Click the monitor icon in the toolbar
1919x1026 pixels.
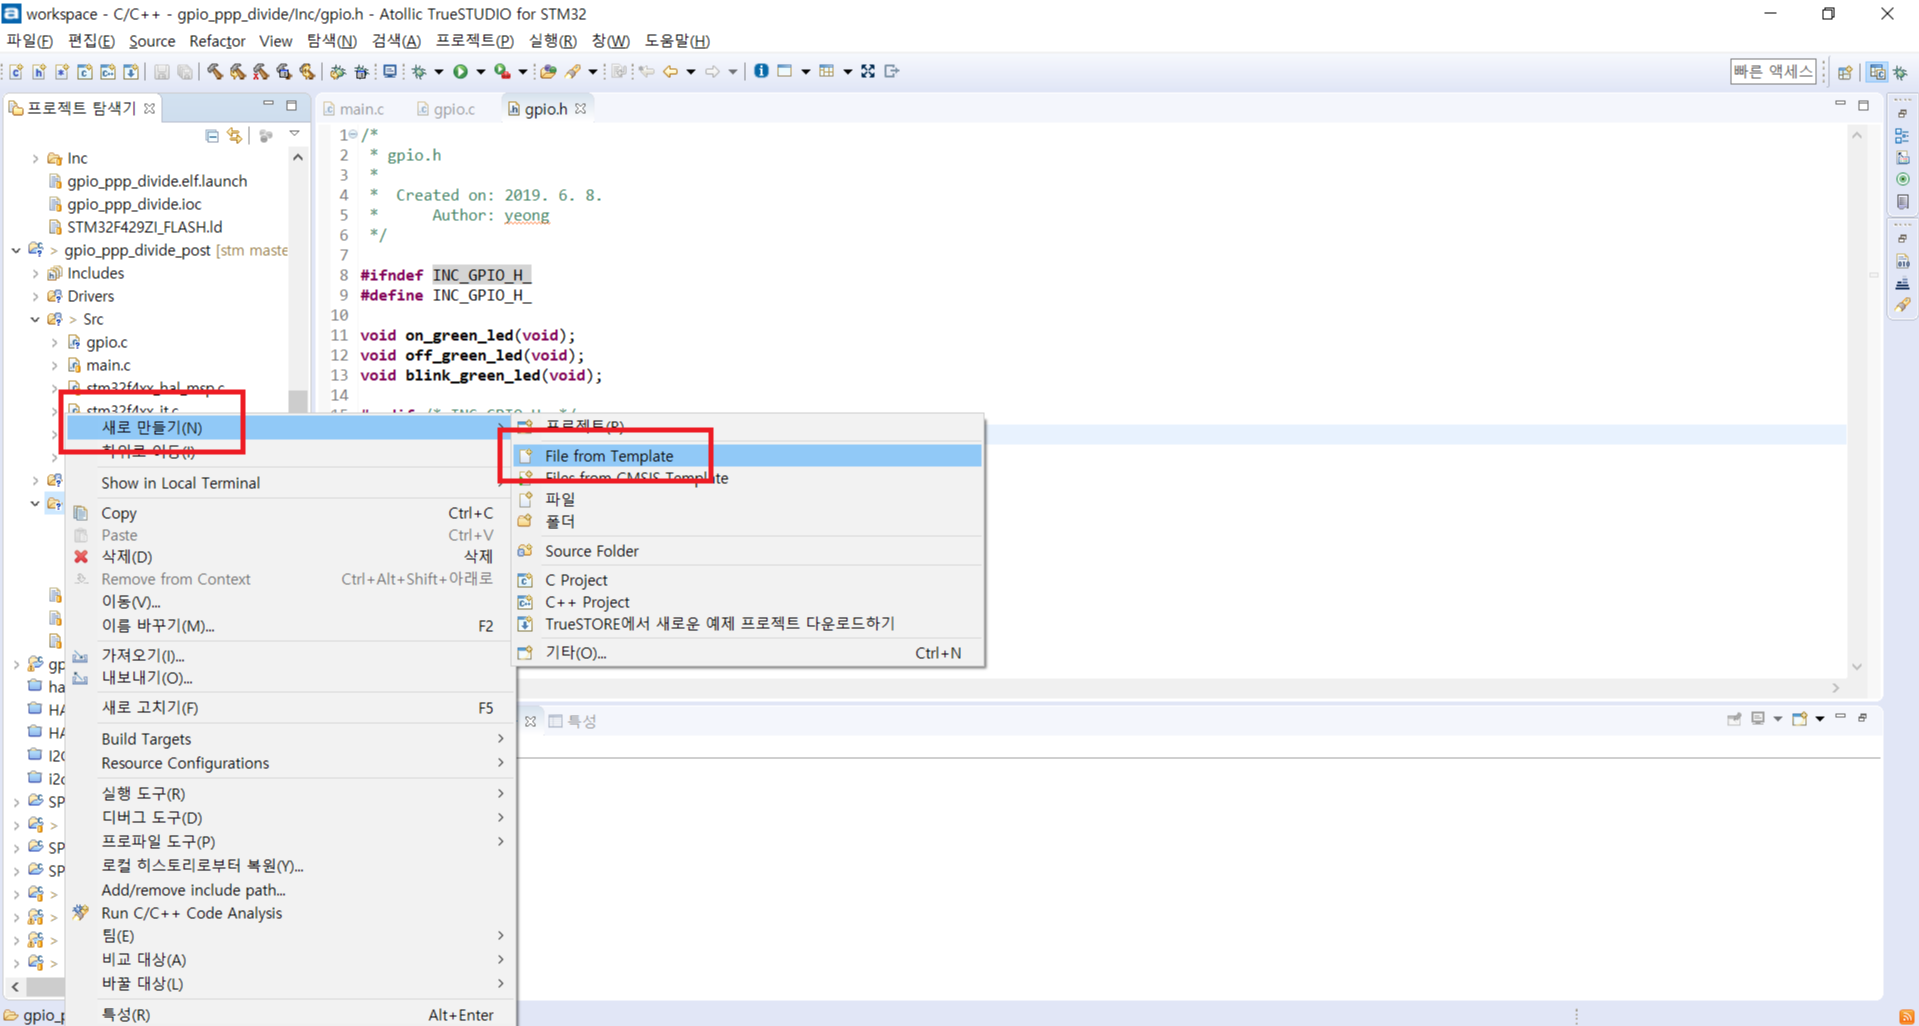pyautogui.click(x=390, y=71)
